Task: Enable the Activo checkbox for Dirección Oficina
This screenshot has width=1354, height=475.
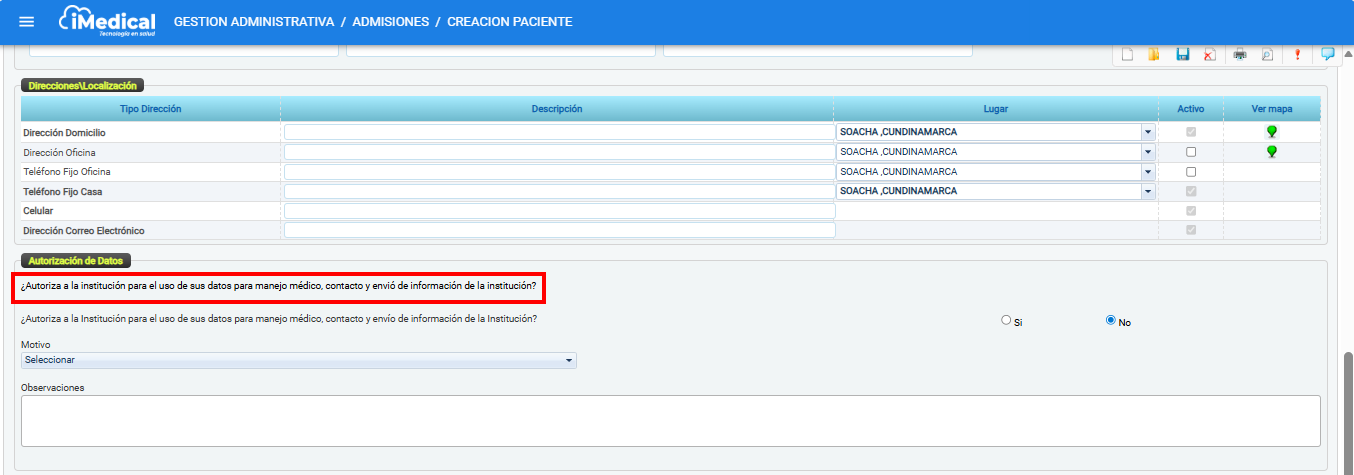Action: (x=1190, y=152)
